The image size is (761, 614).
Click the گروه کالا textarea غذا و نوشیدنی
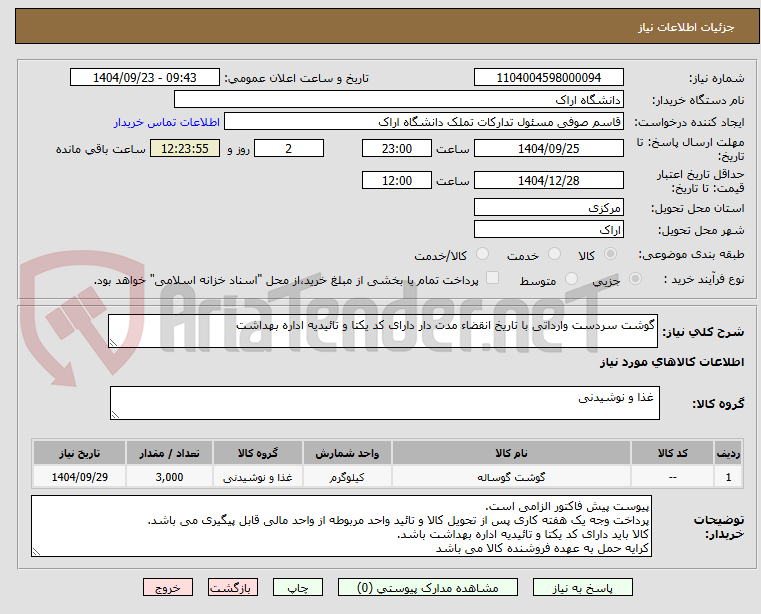point(384,403)
